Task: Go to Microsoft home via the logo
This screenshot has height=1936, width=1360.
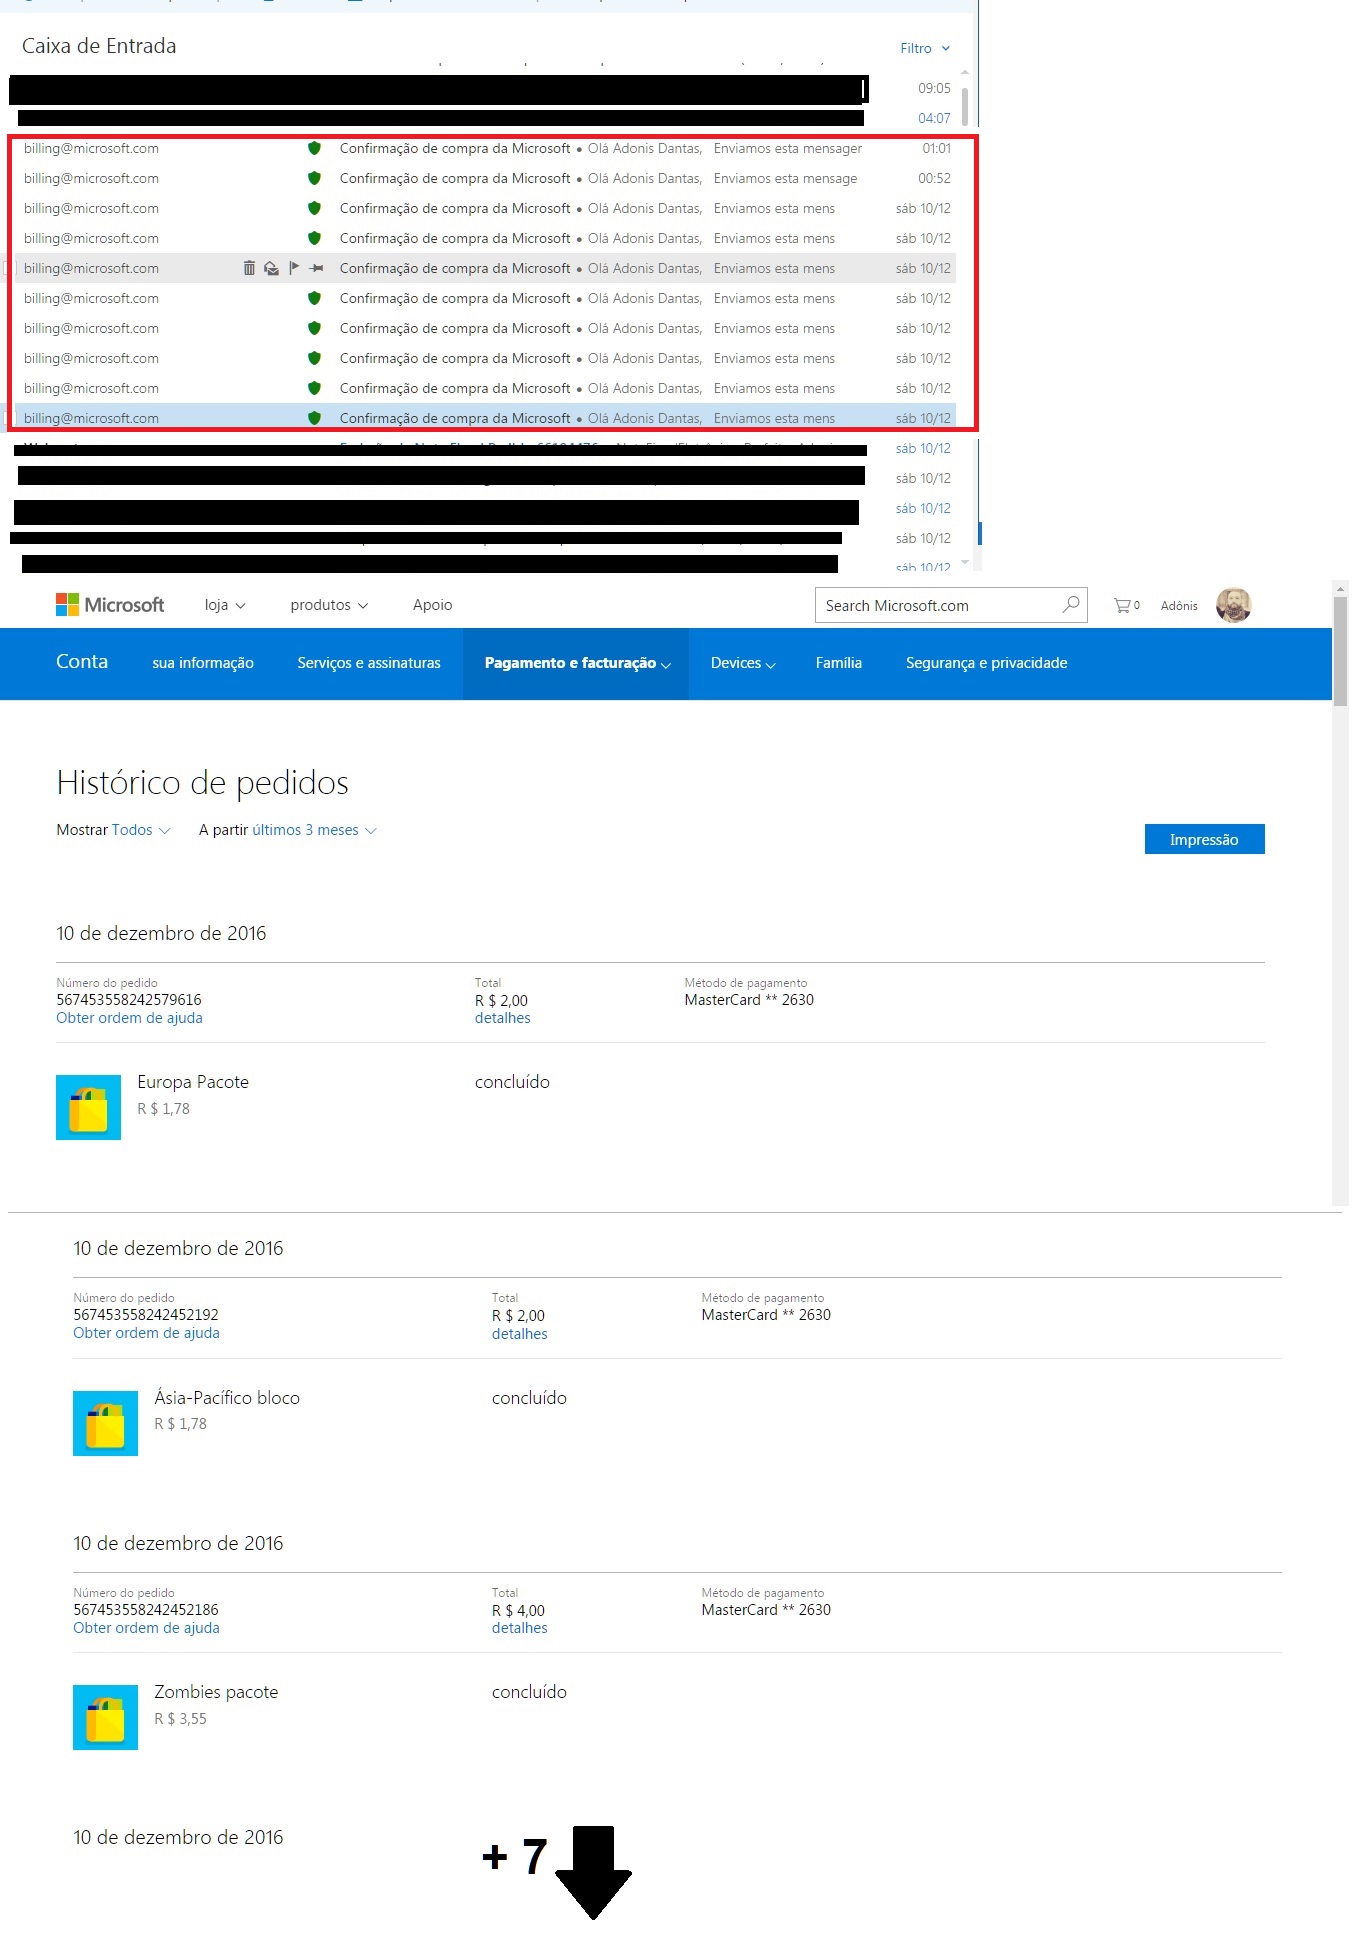Action: pos(110,605)
